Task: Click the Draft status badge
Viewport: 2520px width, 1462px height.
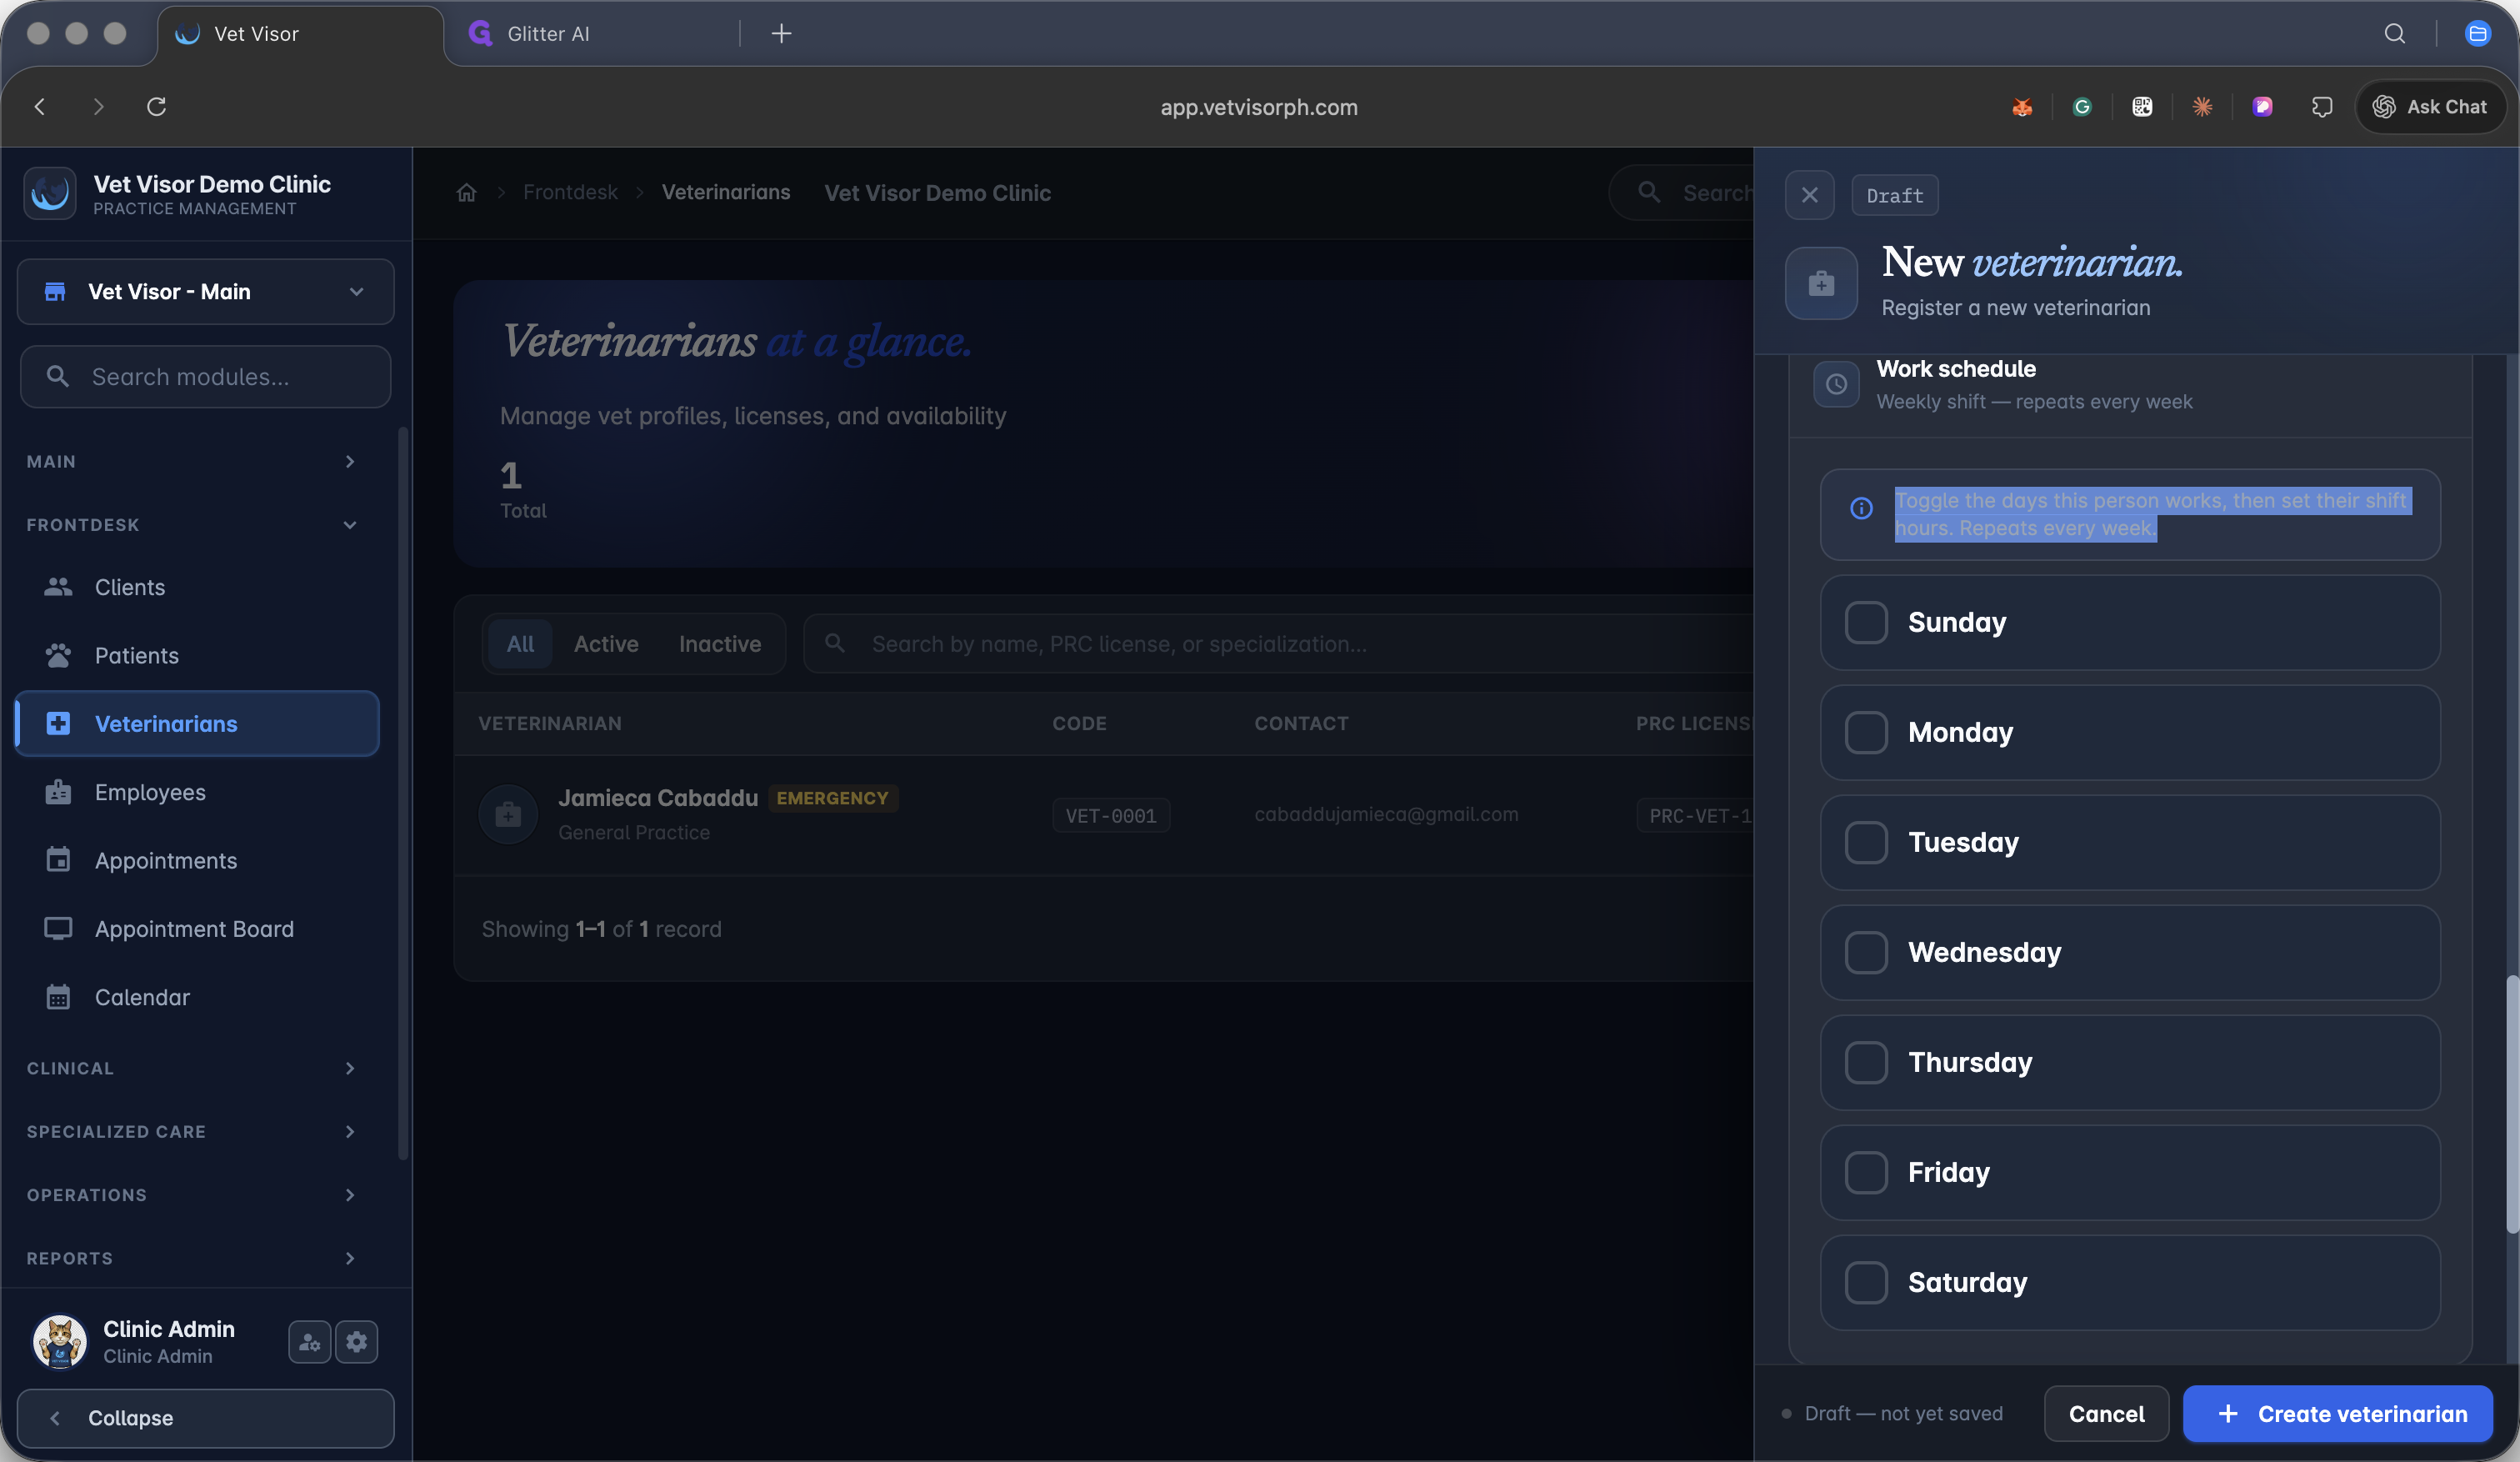Action: (1895, 195)
